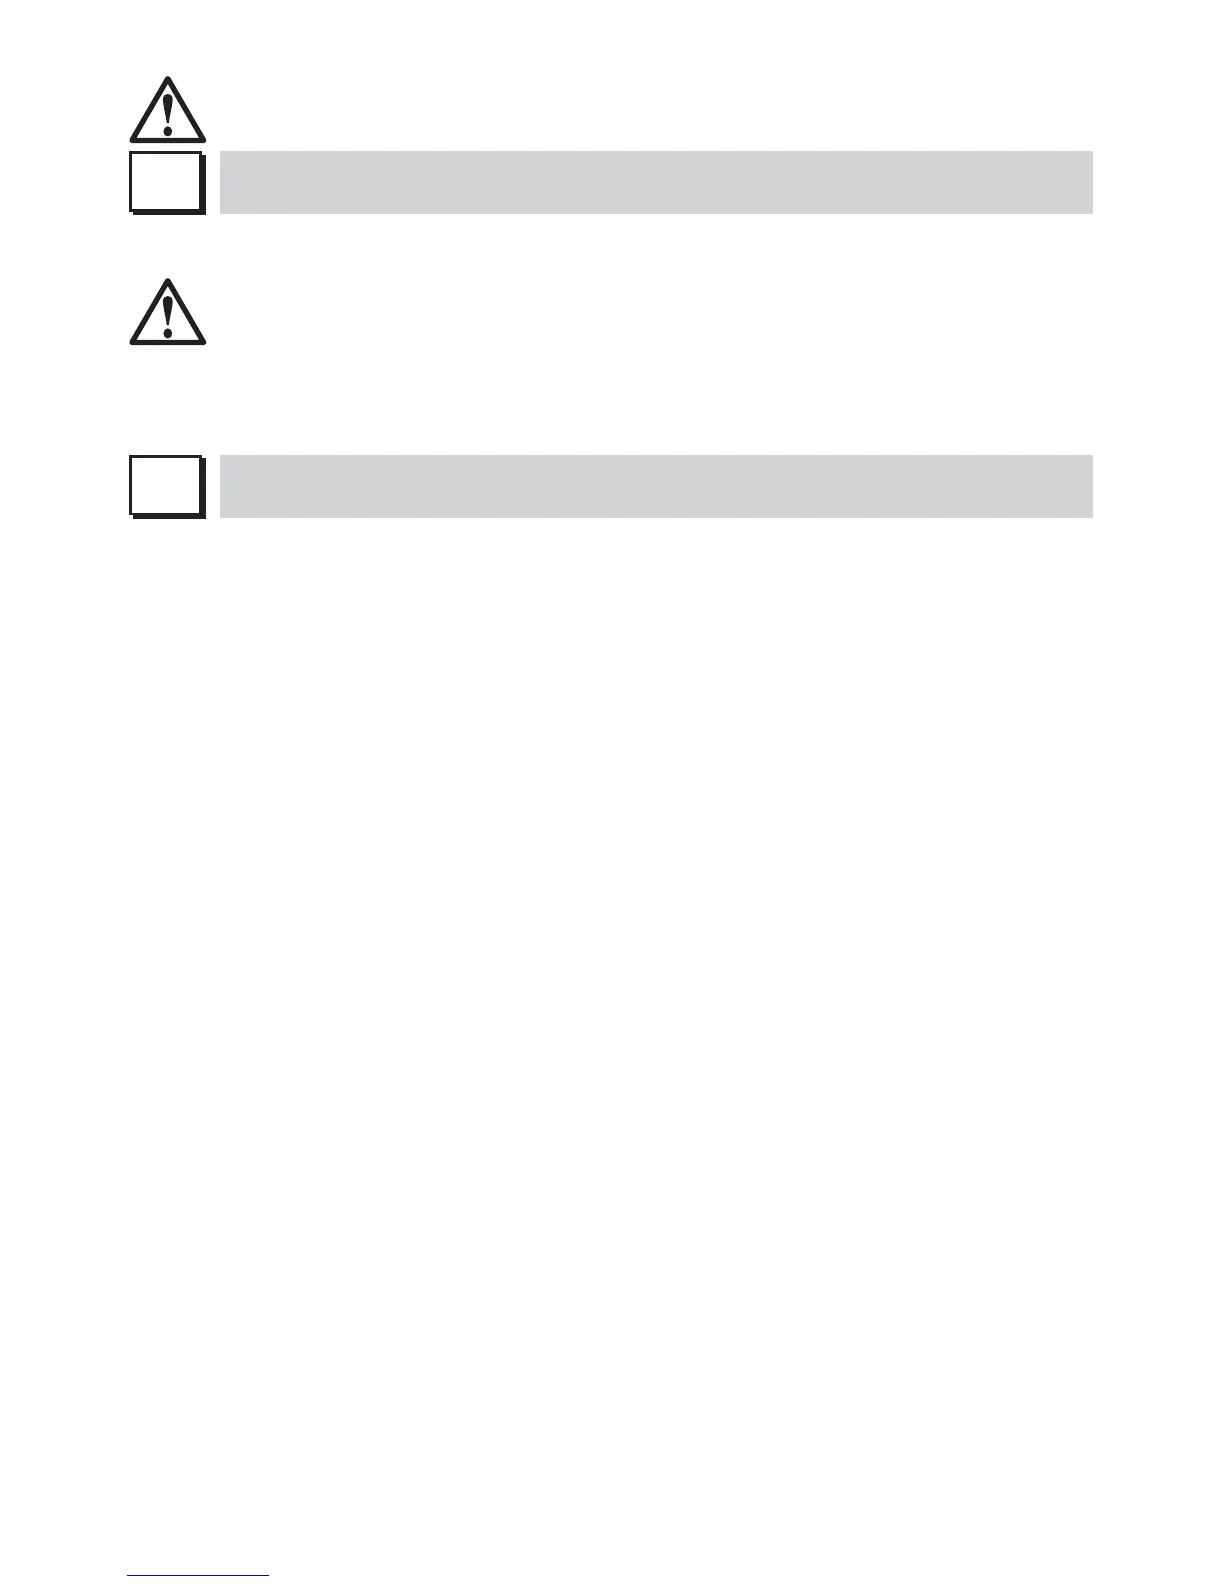Expand the second gray header bar
This screenshot has width=1224, height=1584.
[x=656, y=486]
